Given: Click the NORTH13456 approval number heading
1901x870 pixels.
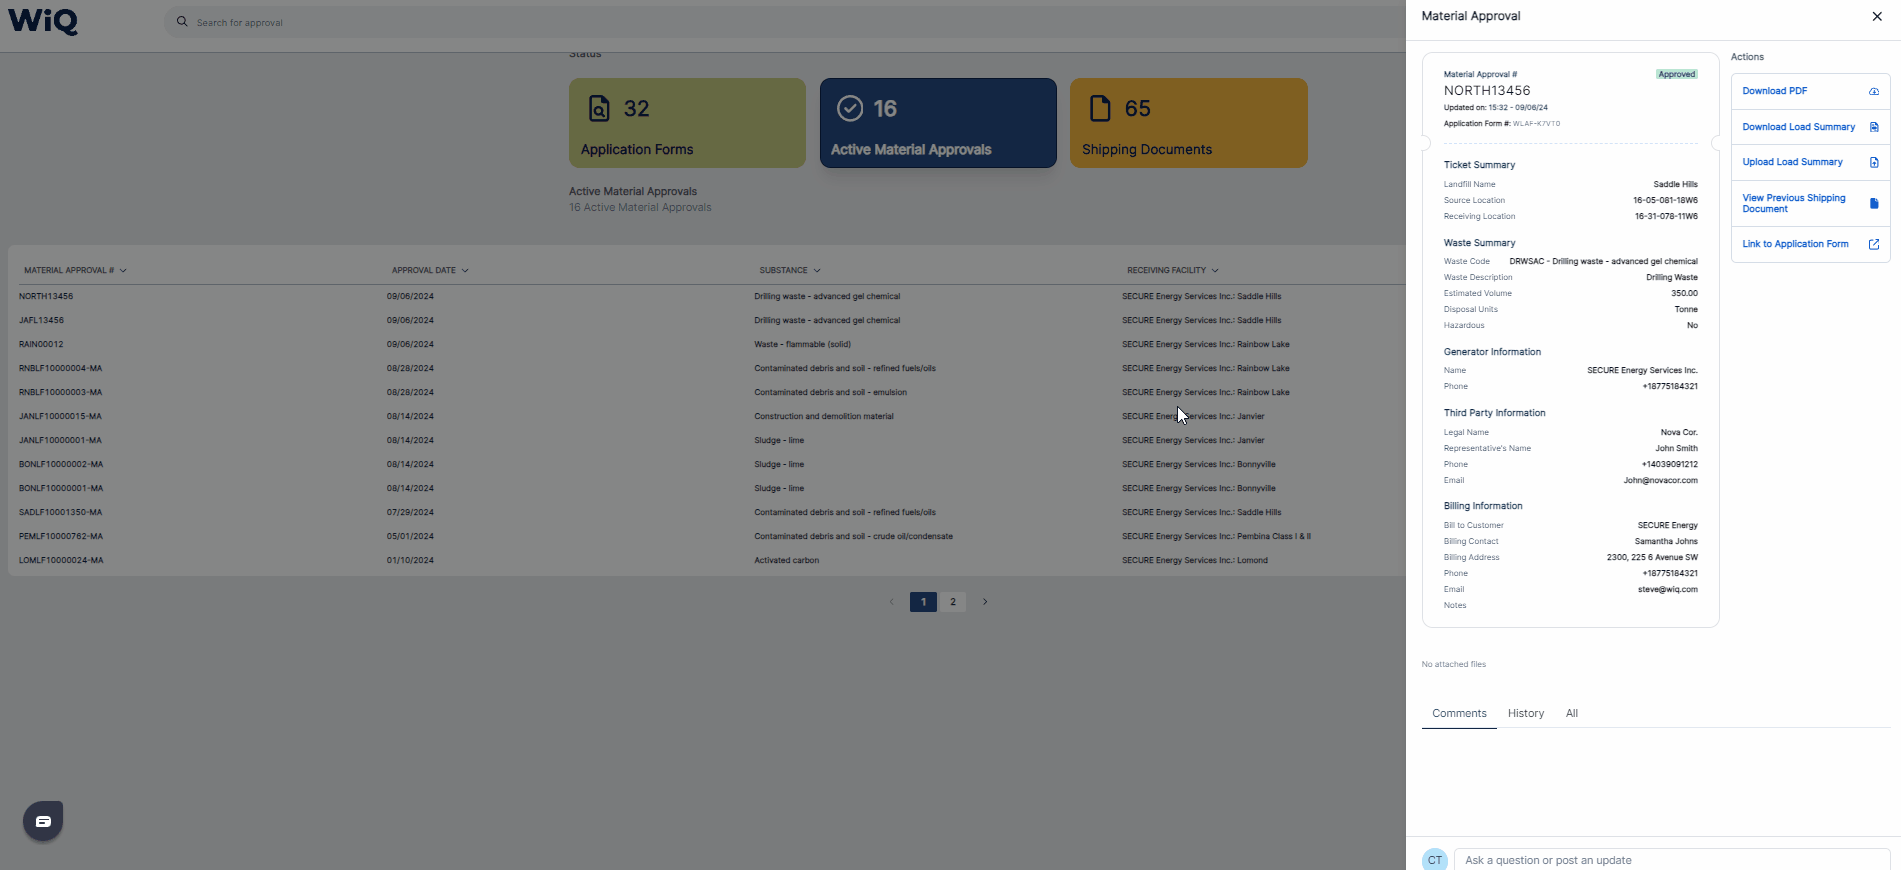Looking at the screenshot, I should pos(1487,90).
